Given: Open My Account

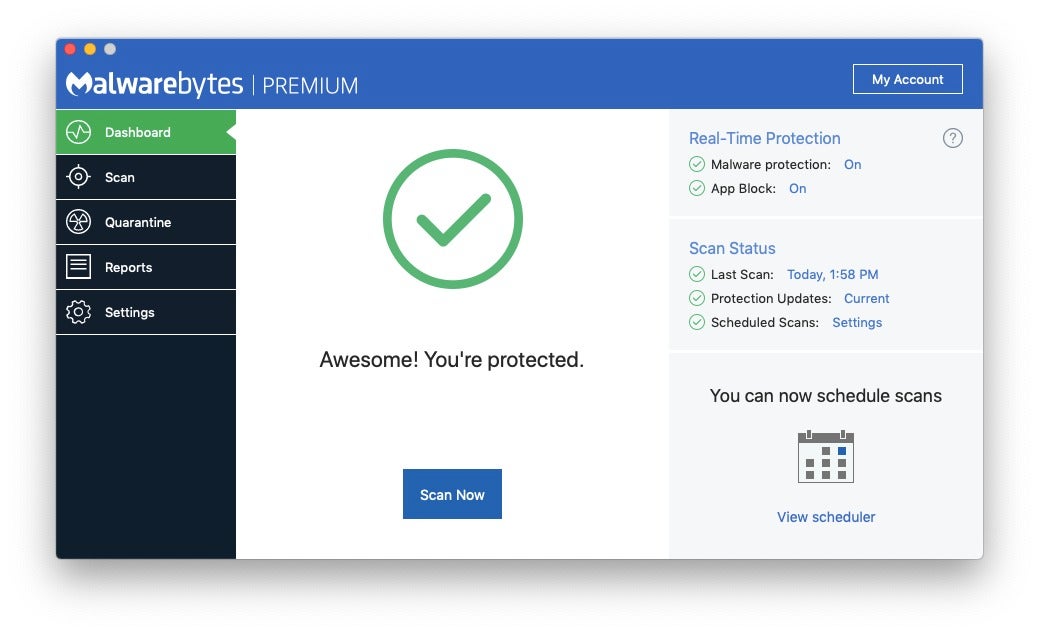Looking at the screenshot, I should [x=907, y=79].
